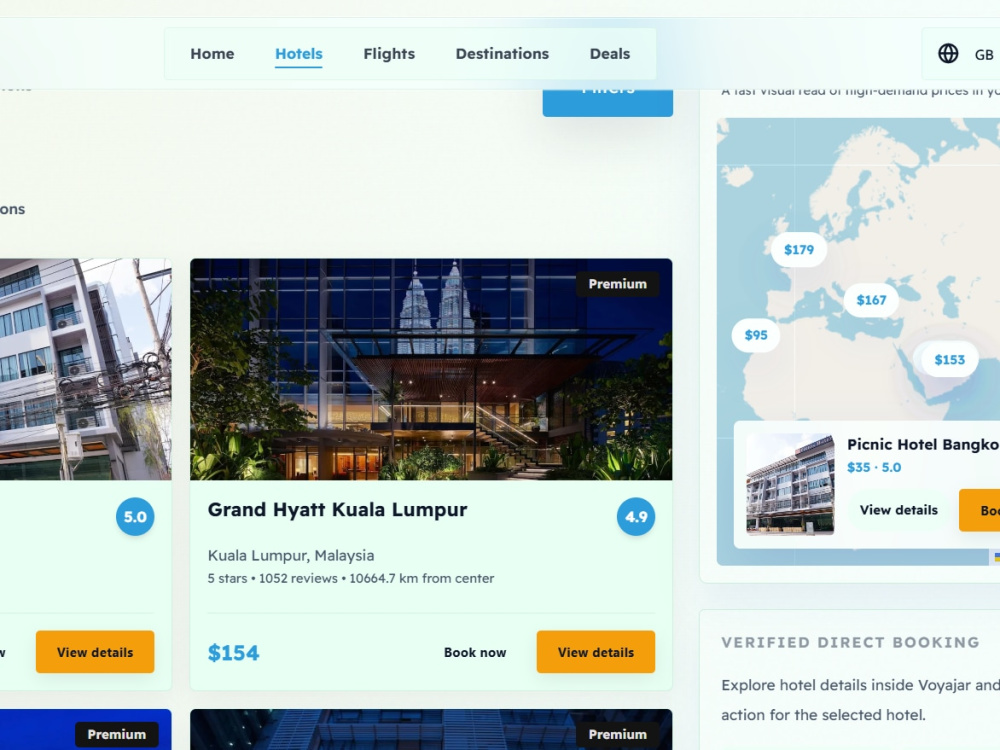This screenshot has width=1000, height=750.
Task: Click the Grand Hyatt Kuala Lumpur title
Action: [337, 510]
